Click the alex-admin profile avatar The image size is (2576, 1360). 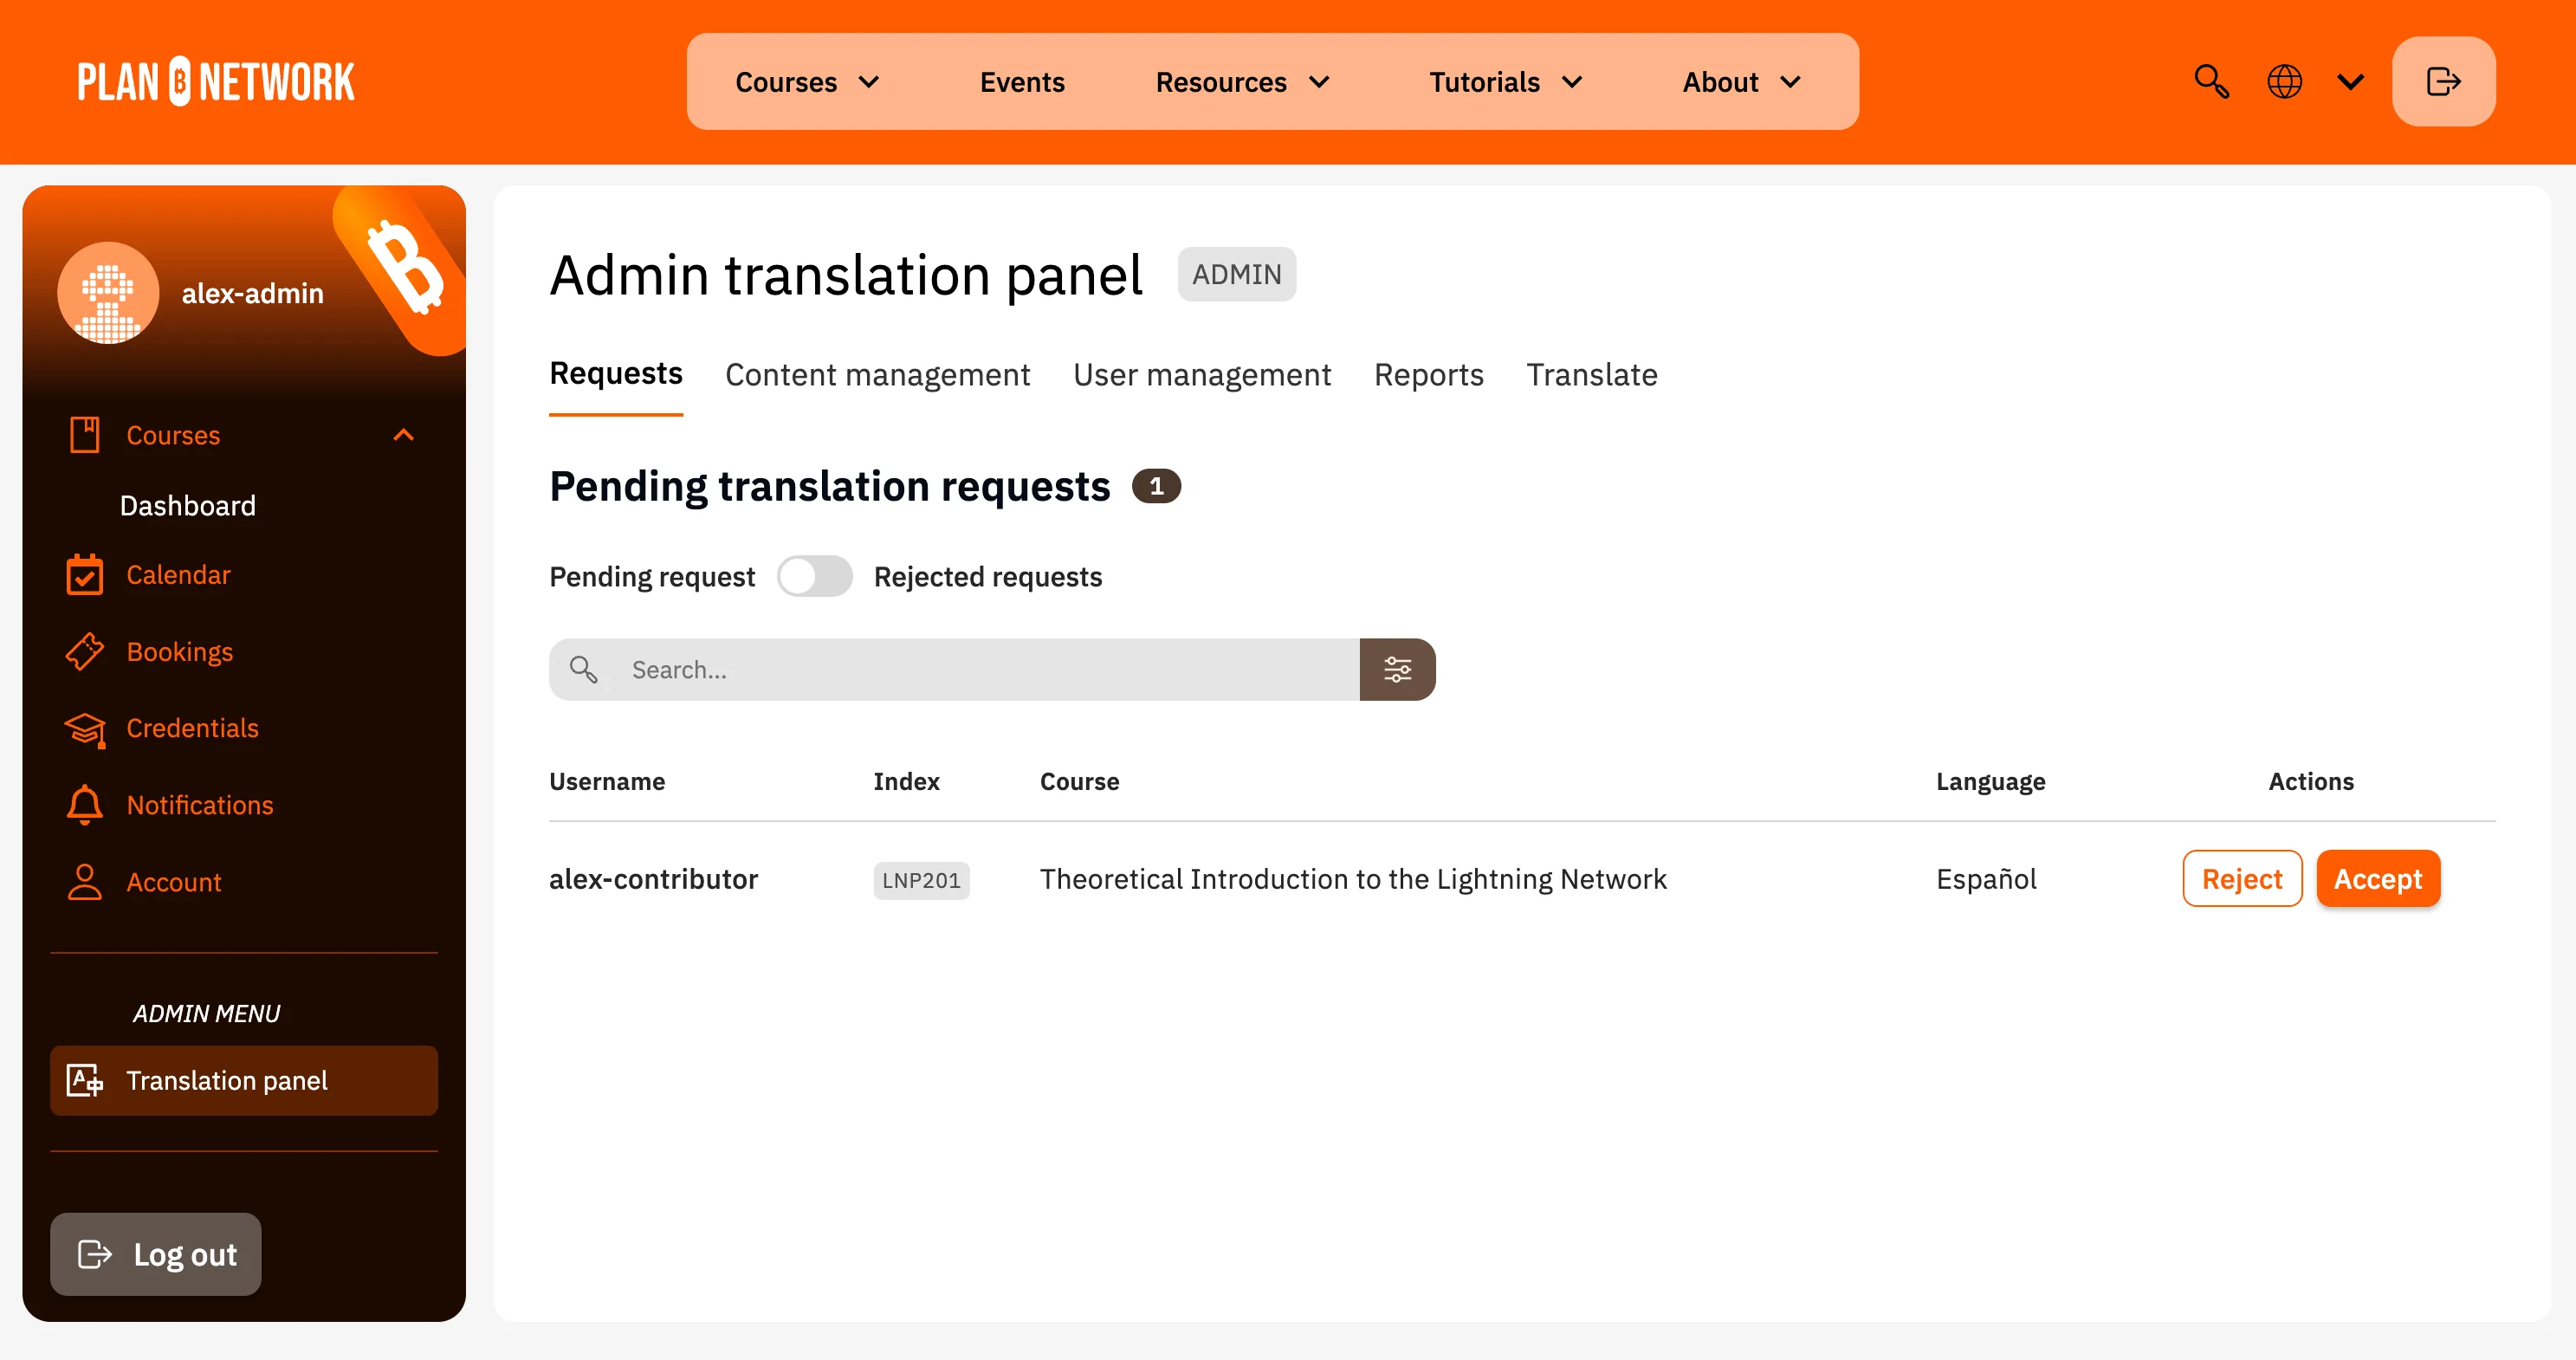click(108, 293)
